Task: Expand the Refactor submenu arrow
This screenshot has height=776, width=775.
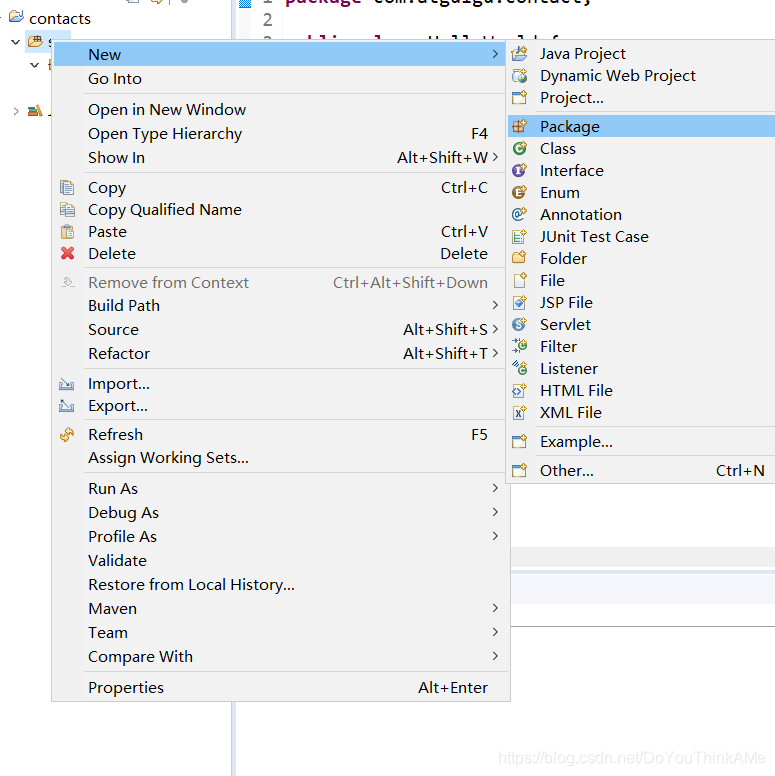Action: [x=495, y=353]
